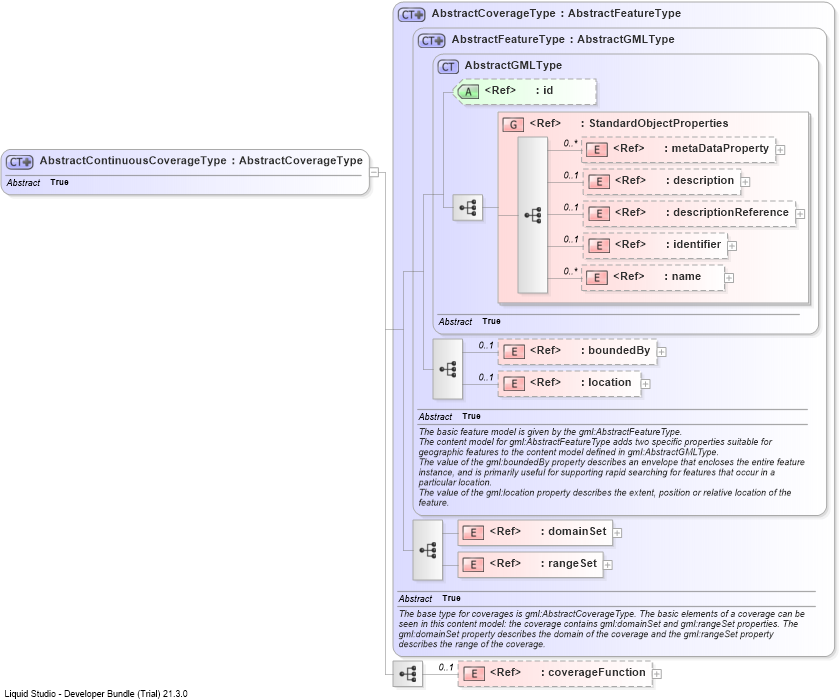The image size is (839, 699).
Task: Click the G group icon of StandardObjectProperties
Action: click(x=513, y=125)
